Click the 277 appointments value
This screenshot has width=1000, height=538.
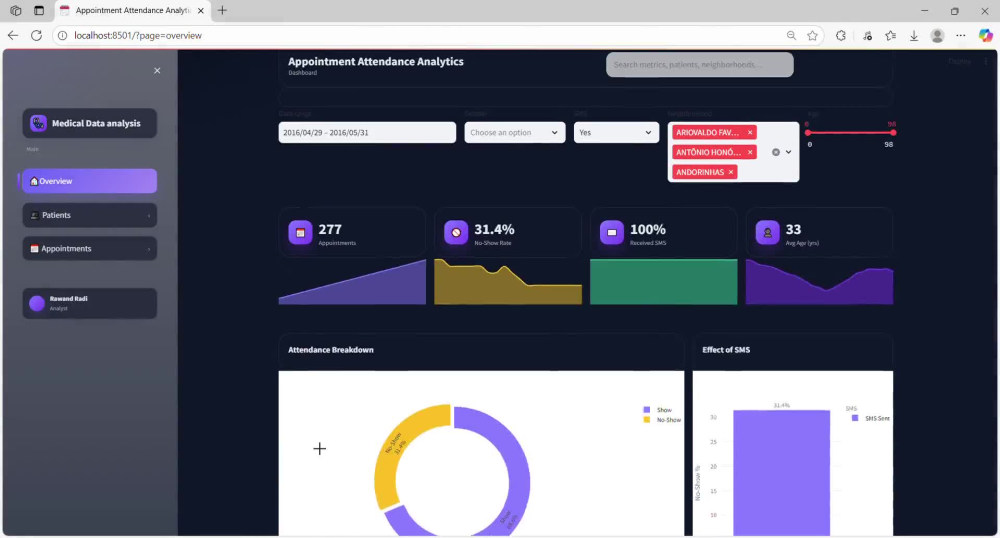click(x=330, y=229)
